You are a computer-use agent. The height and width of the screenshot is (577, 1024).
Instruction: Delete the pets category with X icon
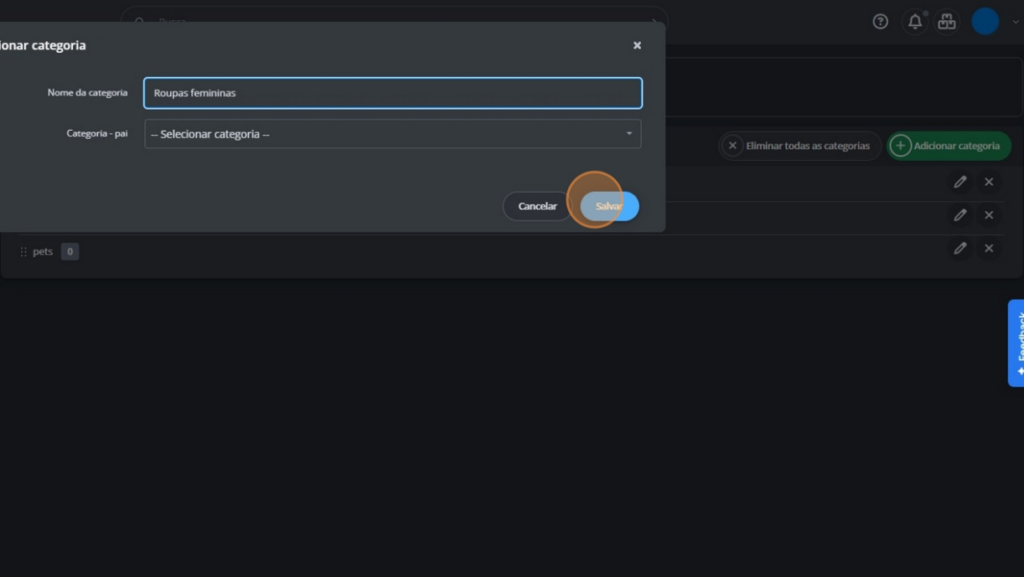tap(989, 248)
